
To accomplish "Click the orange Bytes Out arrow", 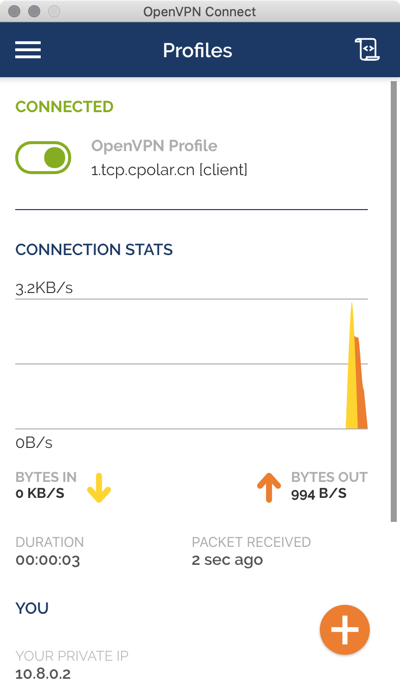I will pyautogui.click(x=269, y=488).
